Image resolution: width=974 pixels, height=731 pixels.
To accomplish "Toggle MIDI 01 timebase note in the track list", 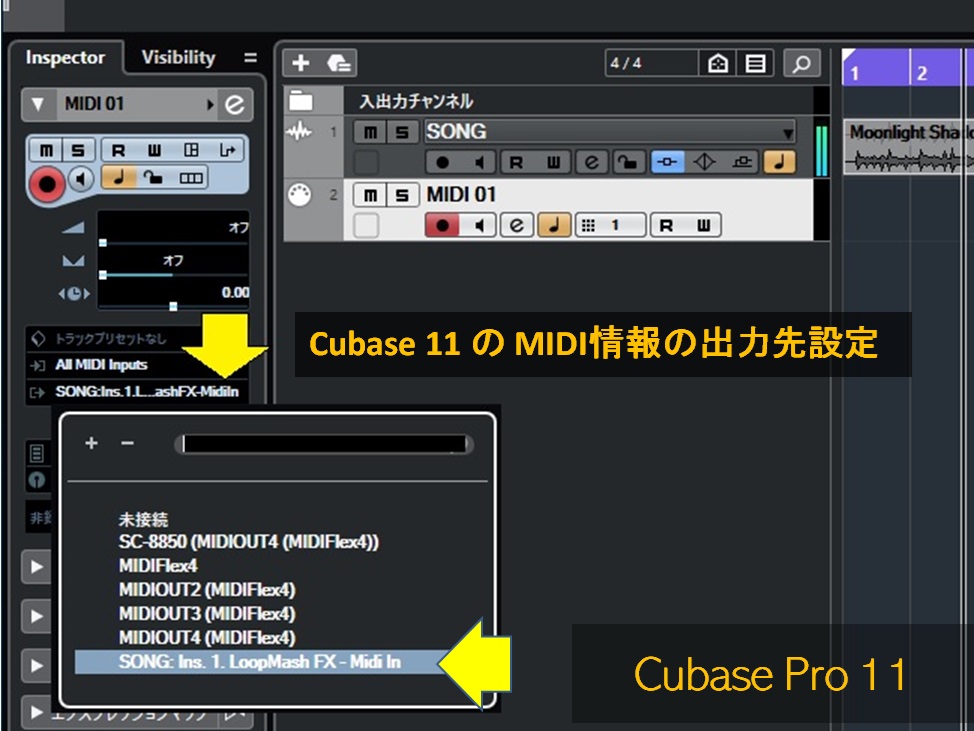I will click(x=554, y=225).
